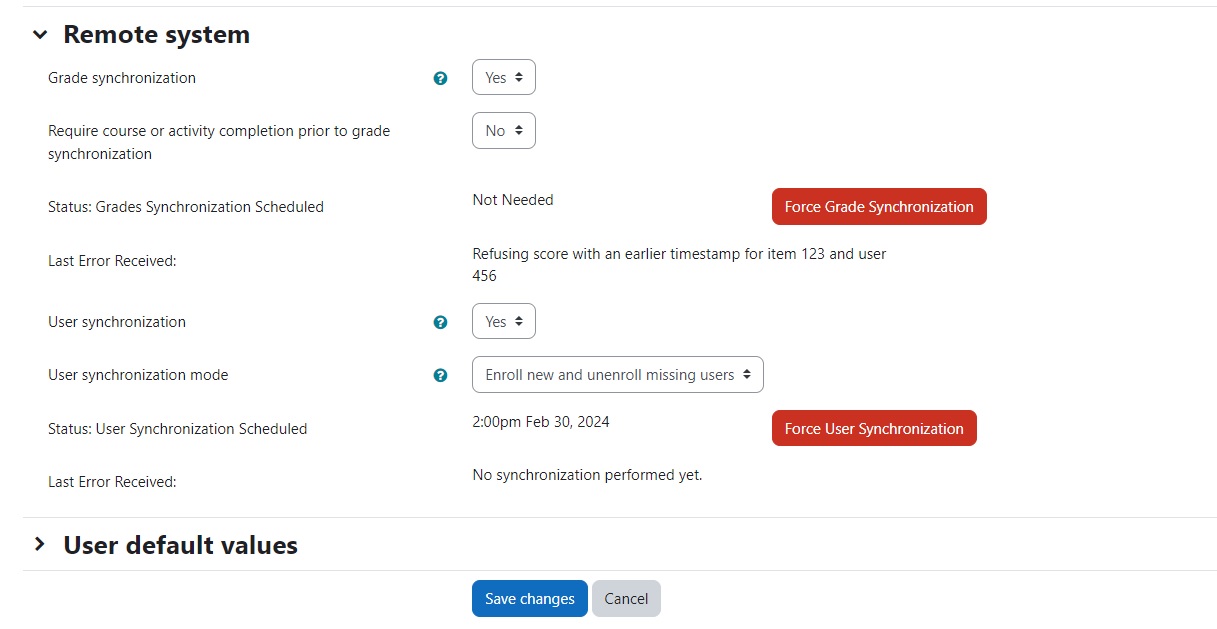Open the completion requirement No dropdown

click(504, 130)
